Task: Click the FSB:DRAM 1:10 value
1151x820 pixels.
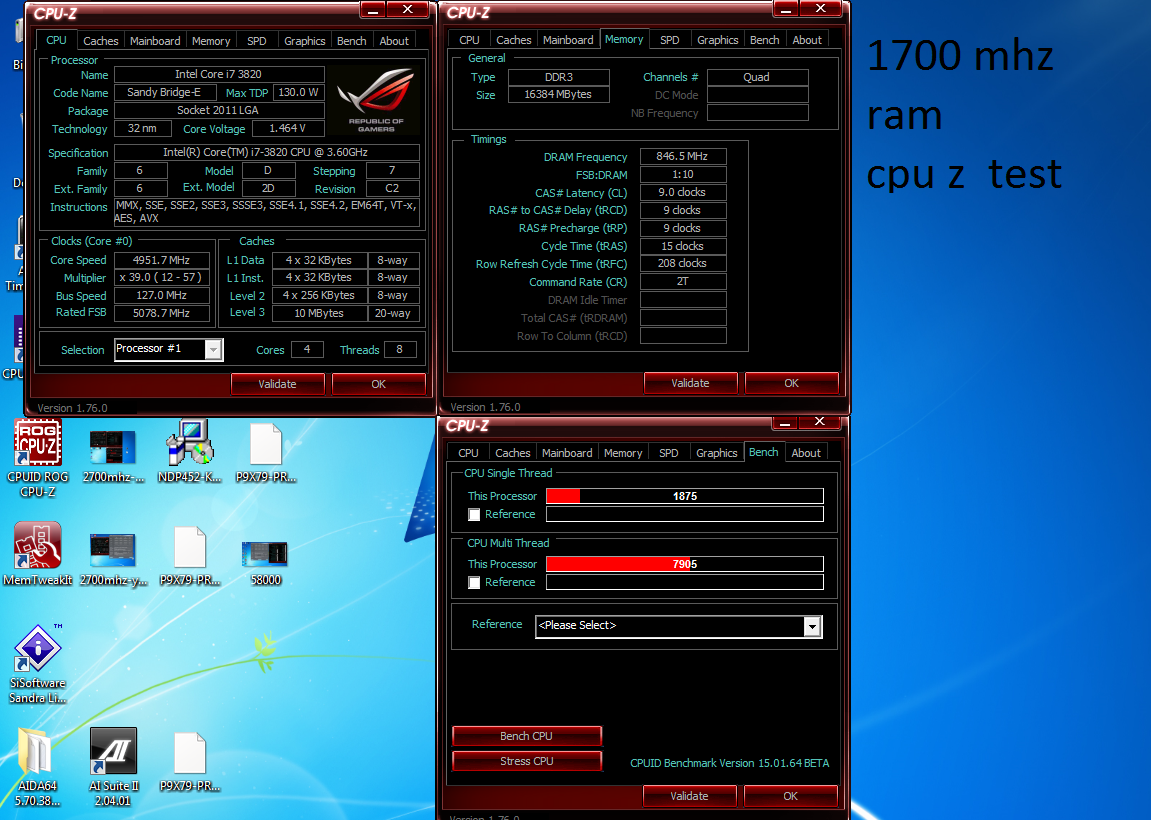Action: 683,174
